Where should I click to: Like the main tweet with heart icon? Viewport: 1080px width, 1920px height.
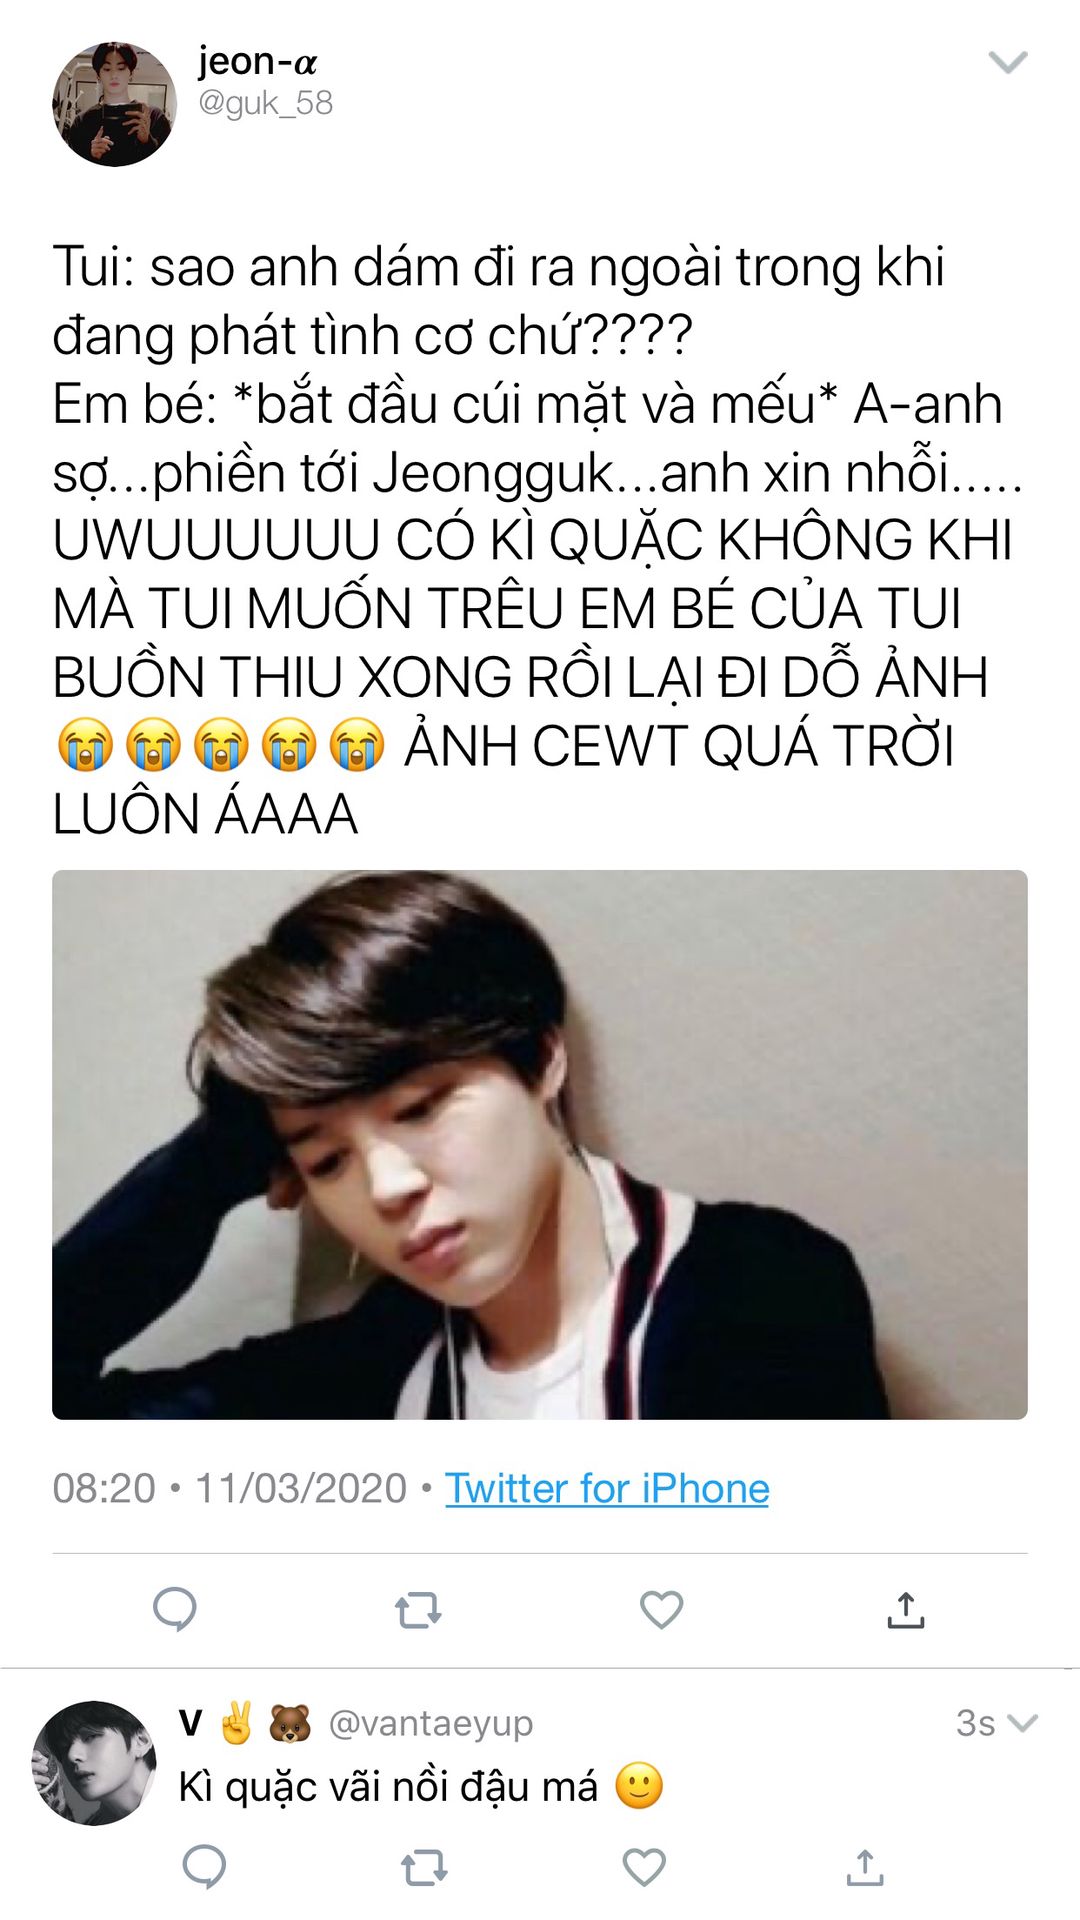(661, 1609)
